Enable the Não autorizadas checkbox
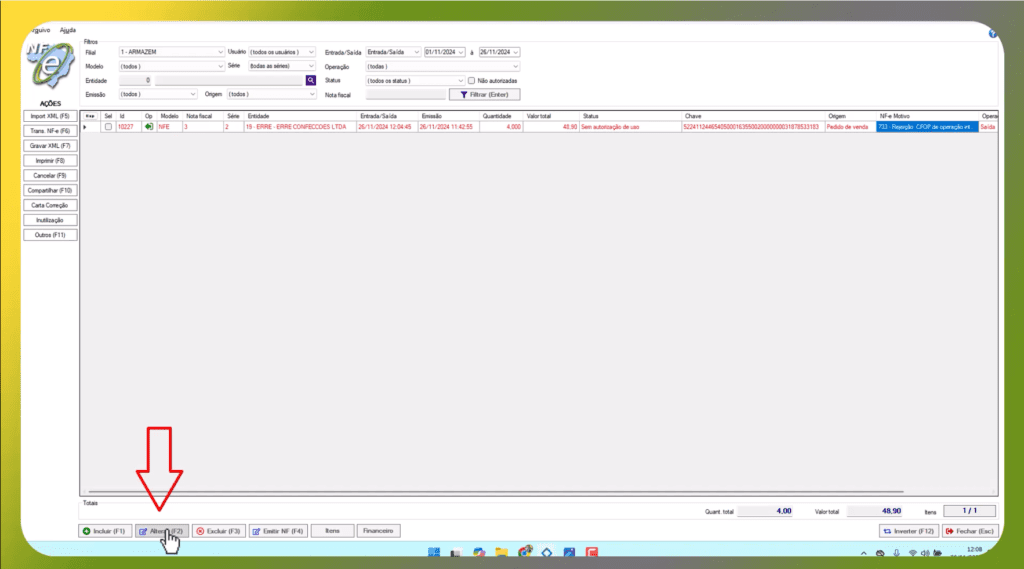The width and height of the screenshot is (1024, 569). pyautogui.click(x=471, y=80)
